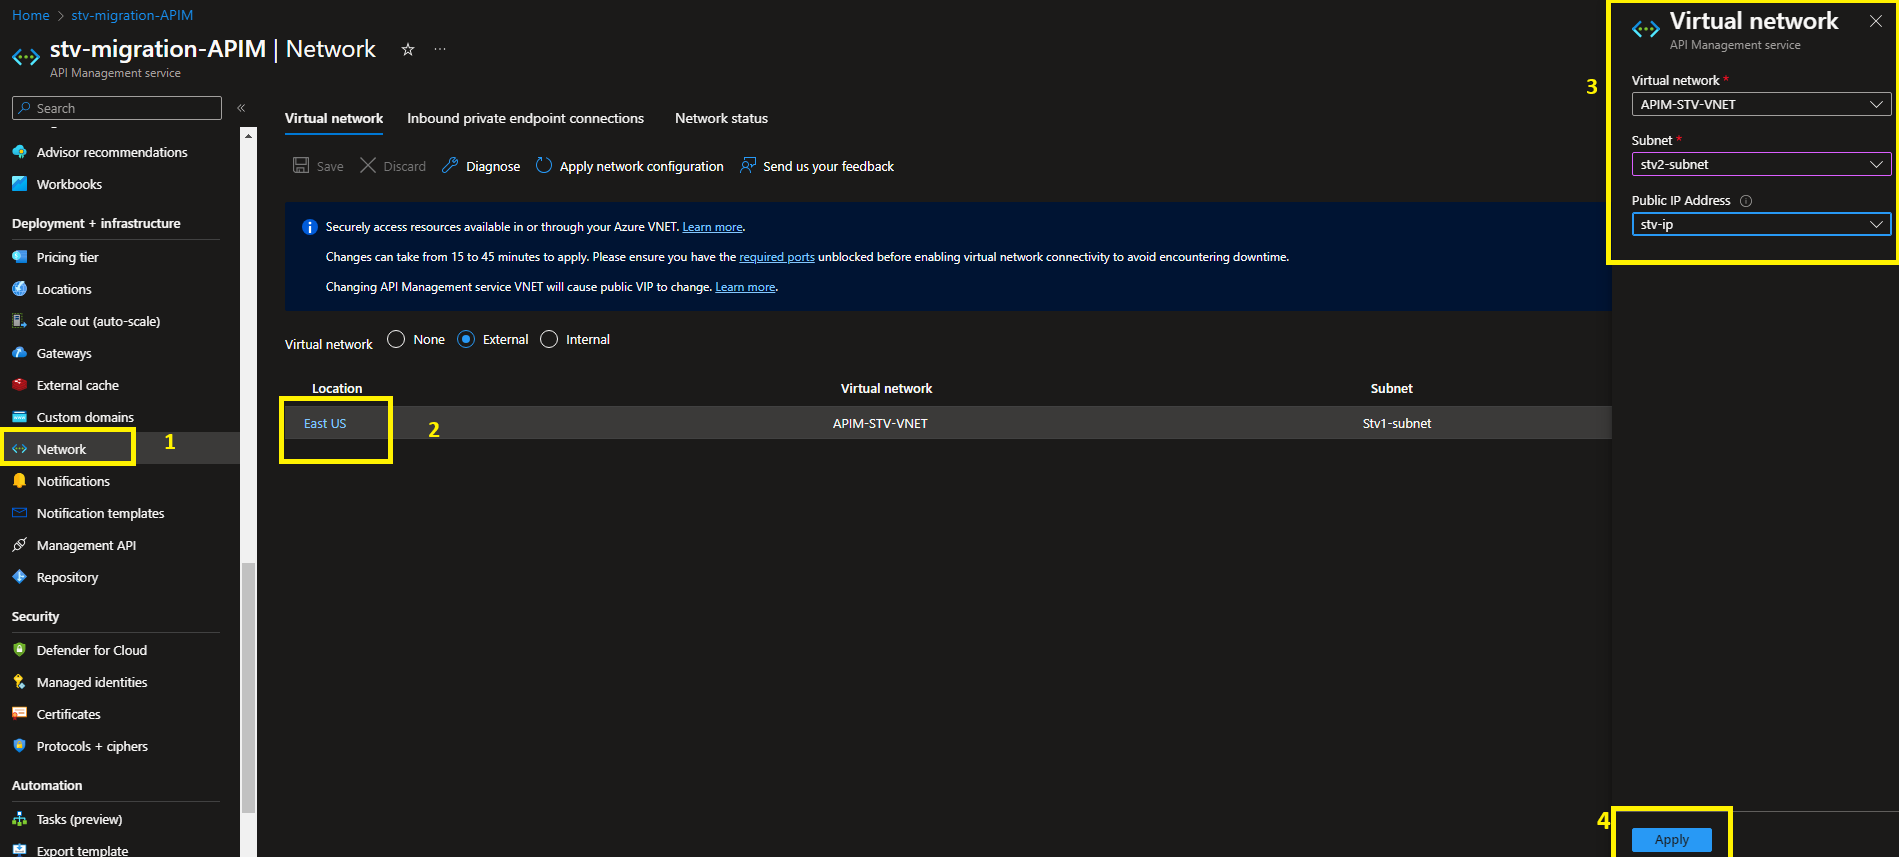This screenshot has width=1899, height=857.
Task: Click into the sidebar Search field
Action: coord(117,108)
